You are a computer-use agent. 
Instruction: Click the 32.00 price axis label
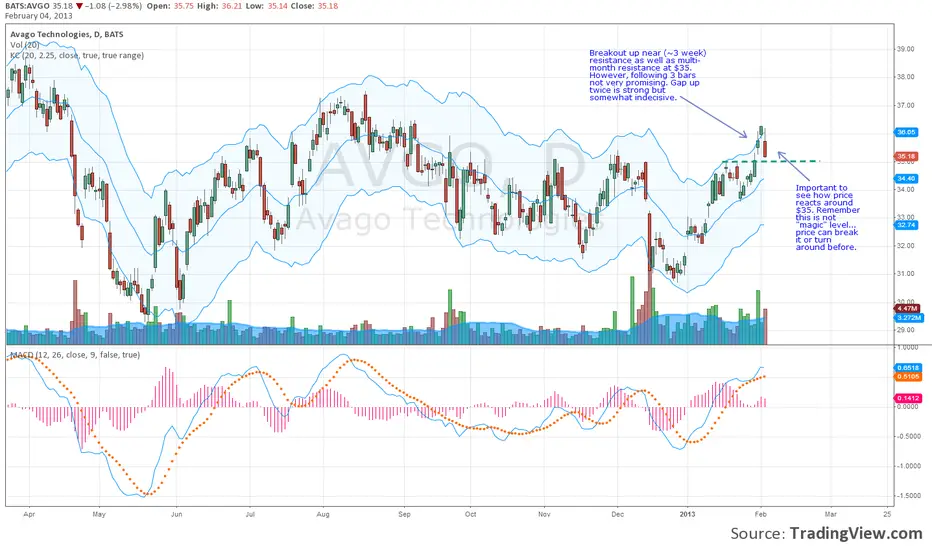[905, 246]
